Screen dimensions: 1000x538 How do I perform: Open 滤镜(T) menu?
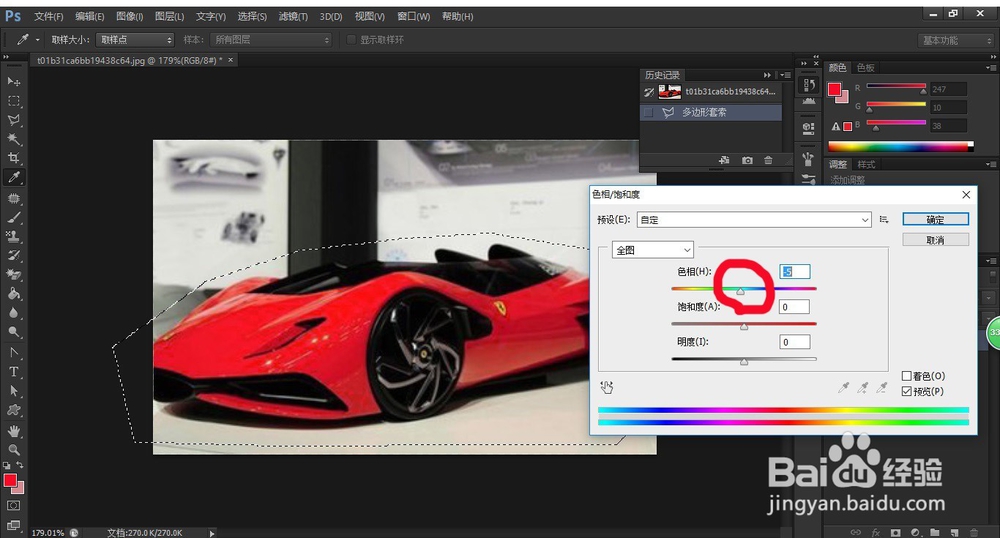coord(293,17)
